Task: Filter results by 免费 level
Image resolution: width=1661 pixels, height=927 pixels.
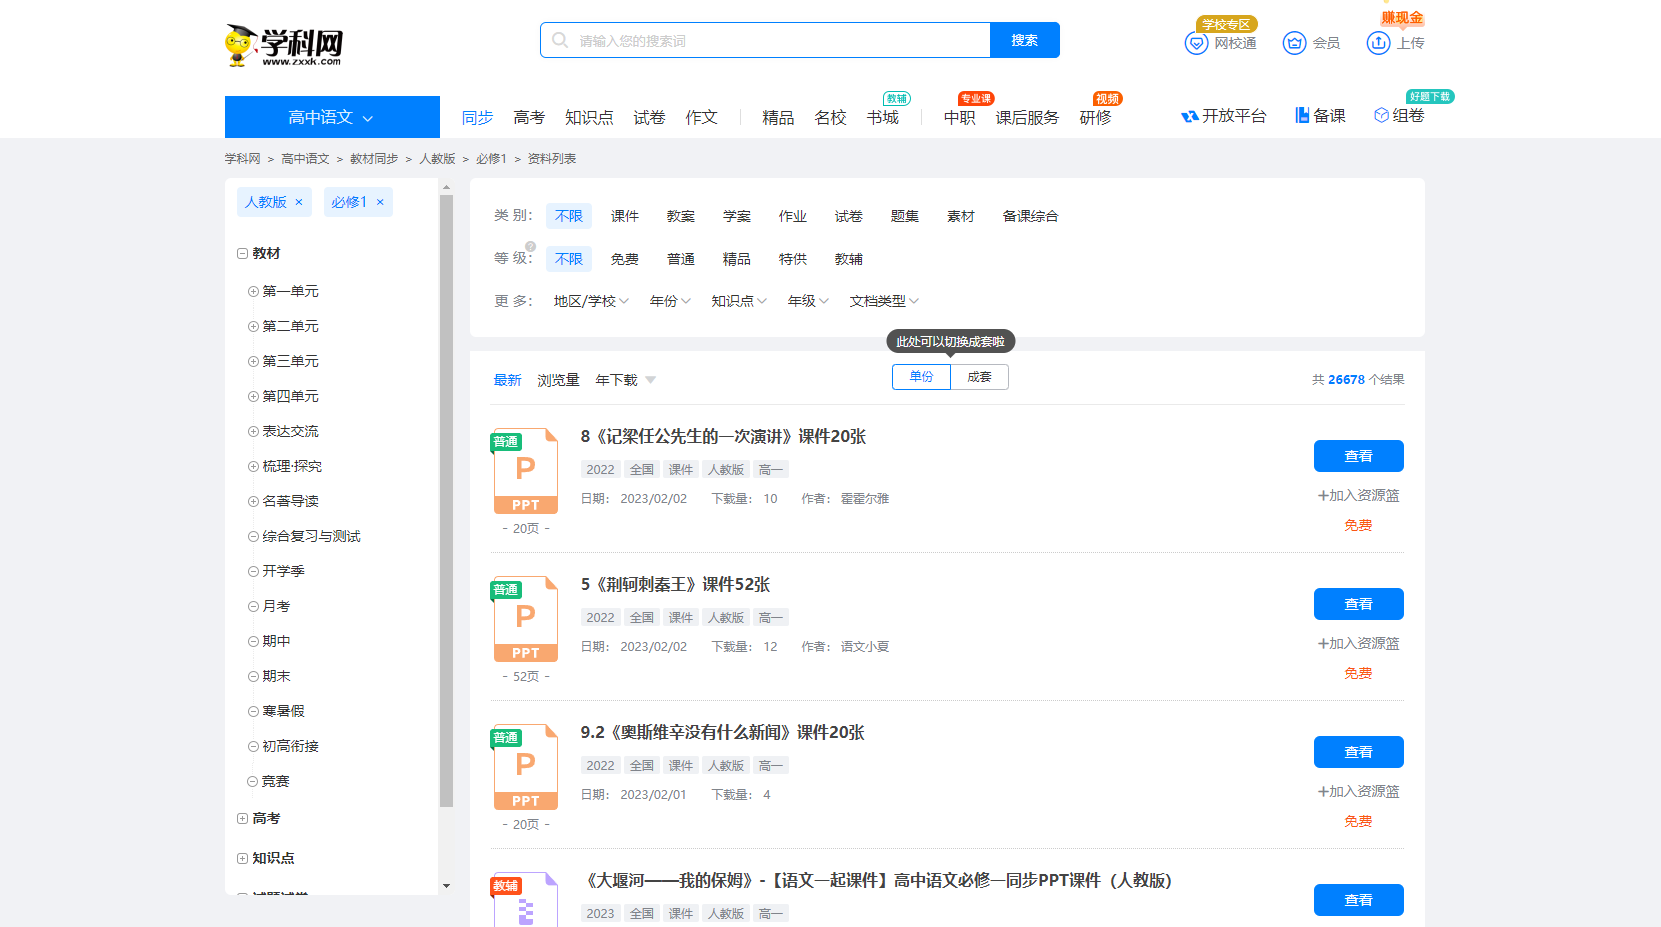Action: [624, 258]
